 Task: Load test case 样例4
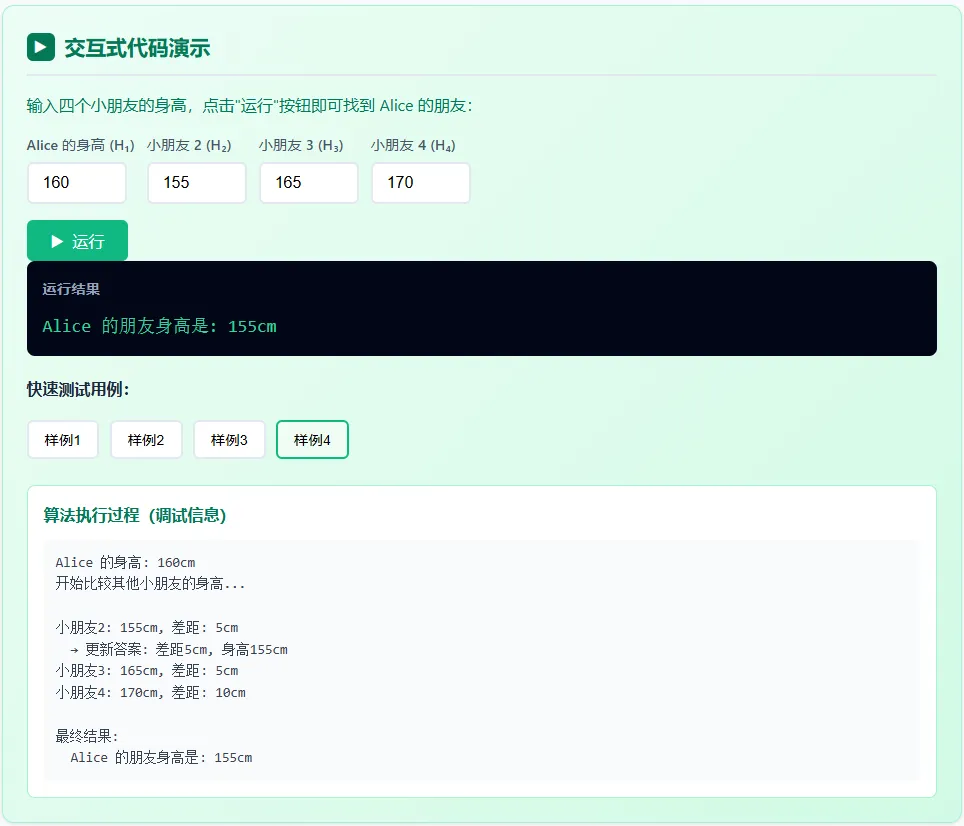(312, 439)
